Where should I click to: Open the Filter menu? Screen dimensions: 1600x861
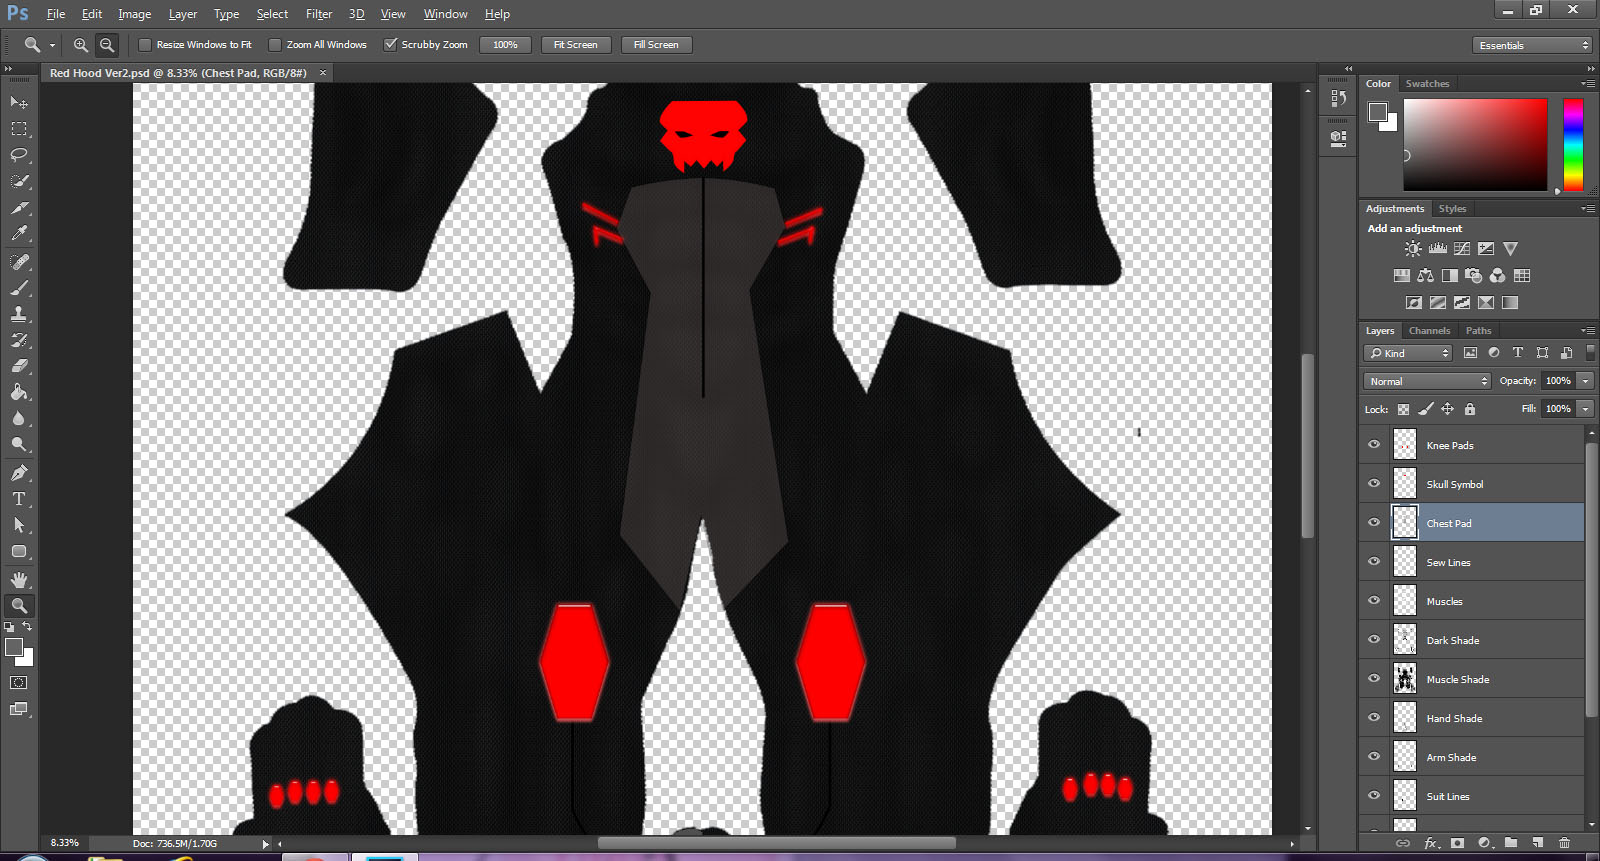point(319,14)
